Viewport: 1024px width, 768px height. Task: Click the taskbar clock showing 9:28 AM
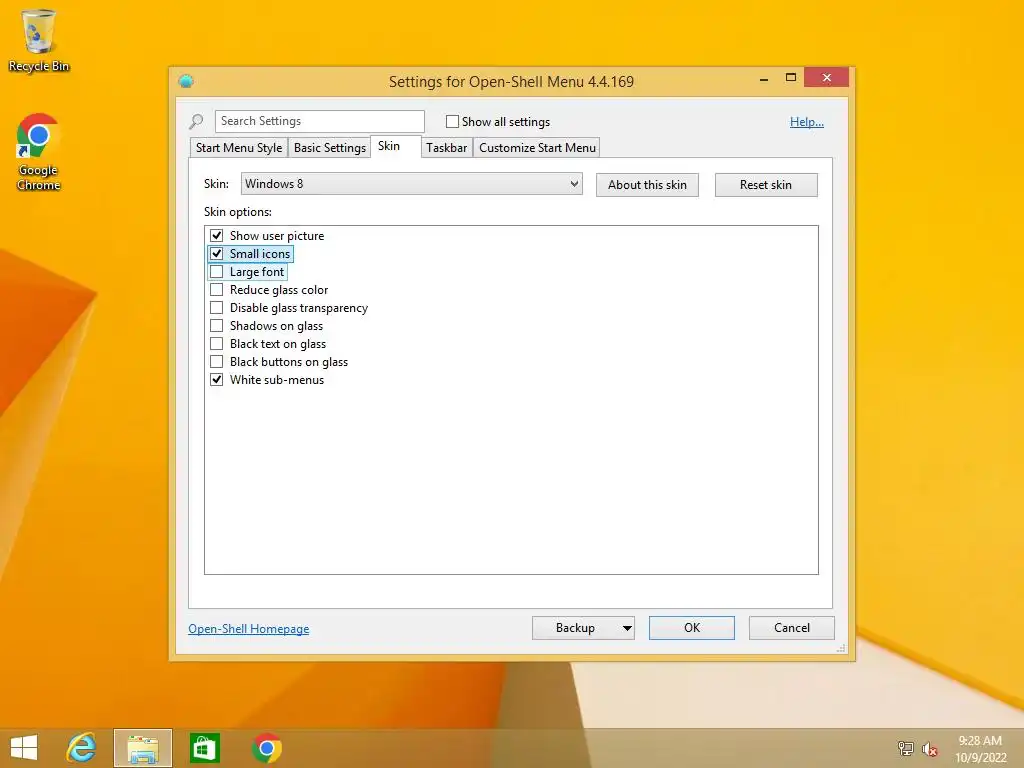tap(980, 749)
